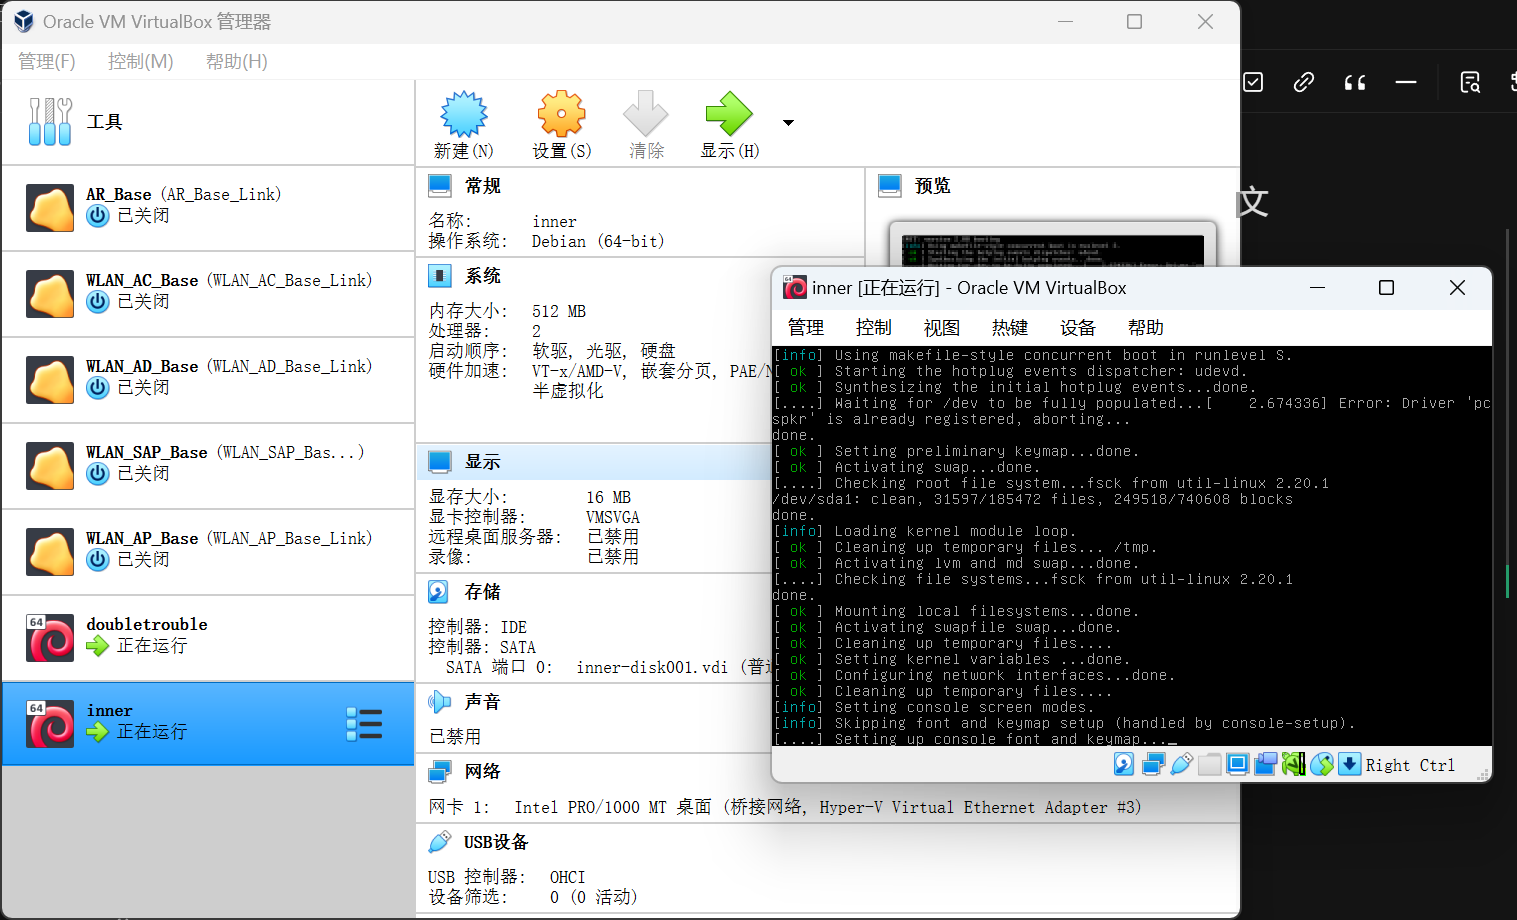This screenshot has width=1517, height=920.
Task: Open 热键 menu in inner VM window
Action: pyautogui.click(x=1010, y=328)
